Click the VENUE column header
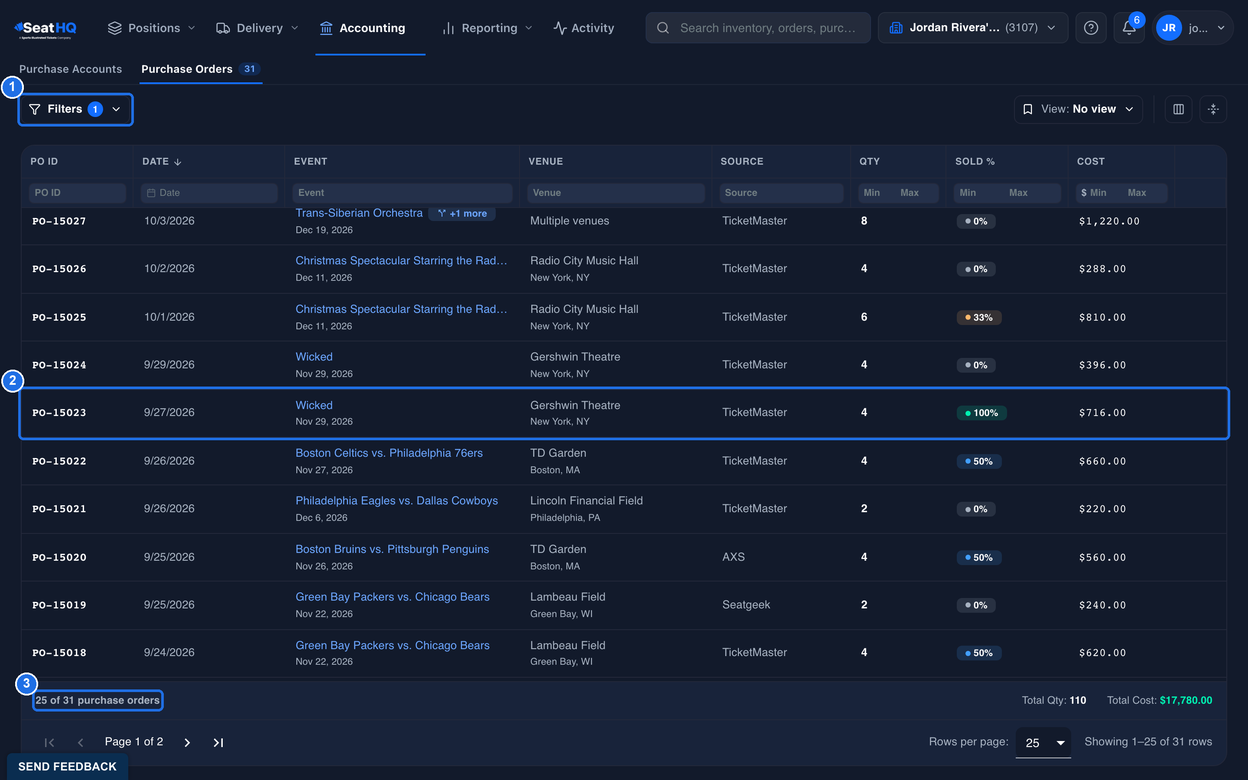1248x780 pixels. (x=546, y=161)
